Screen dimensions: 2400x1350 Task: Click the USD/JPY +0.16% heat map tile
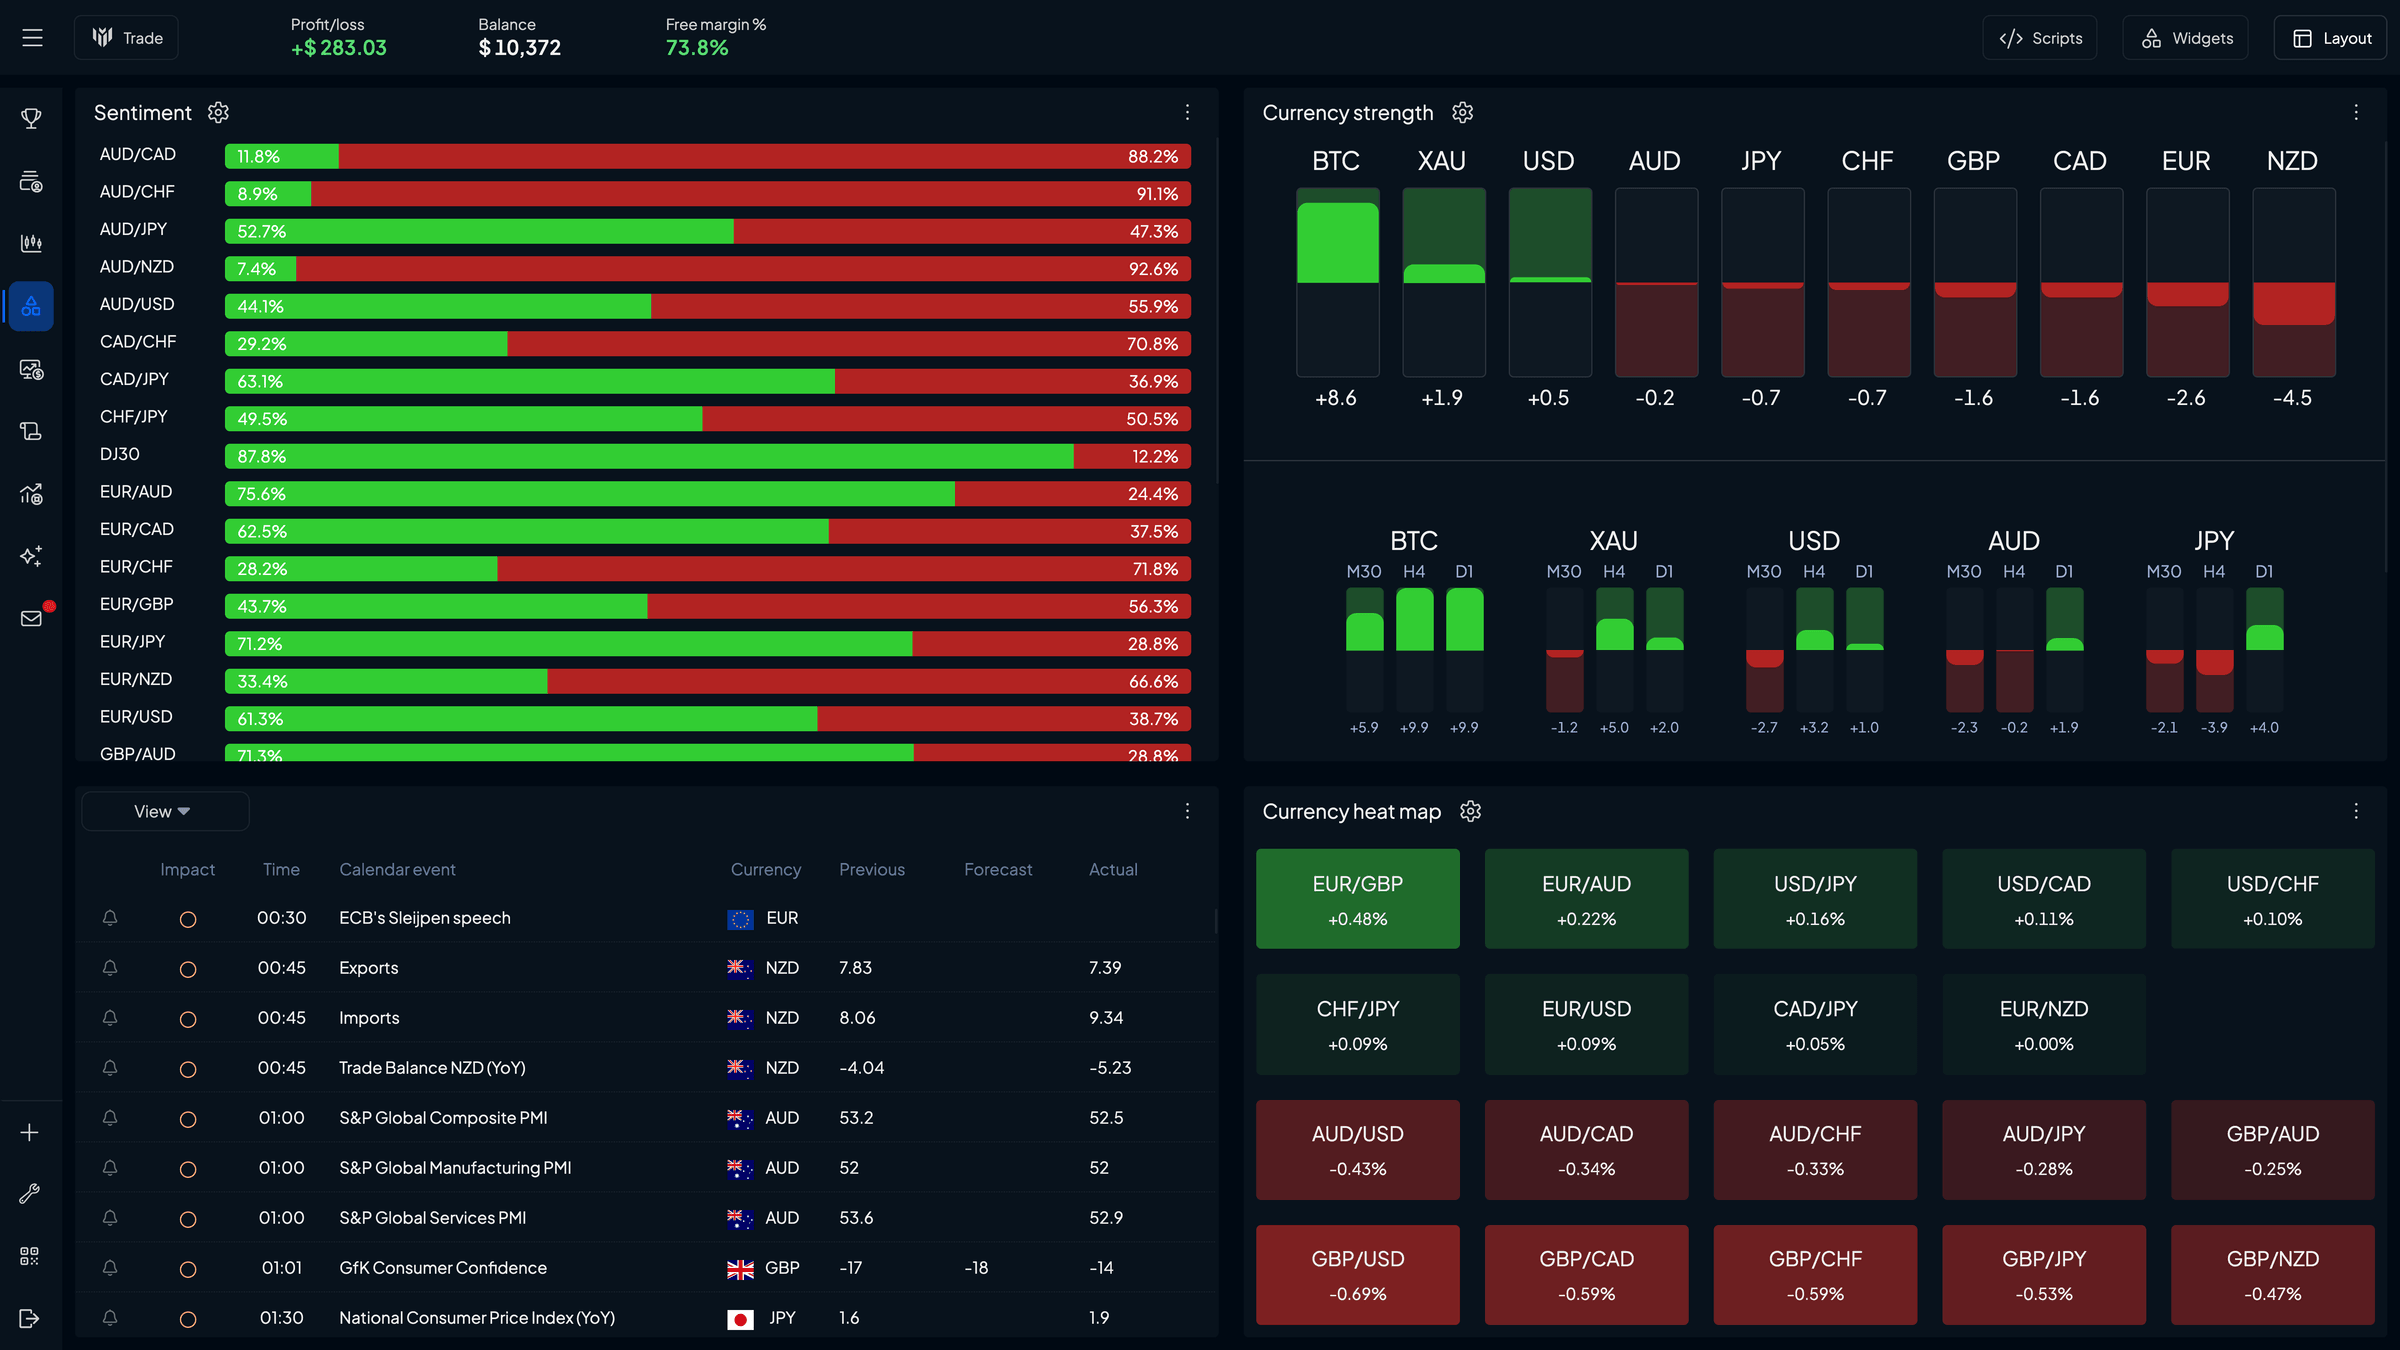[x=1815, y=899]
